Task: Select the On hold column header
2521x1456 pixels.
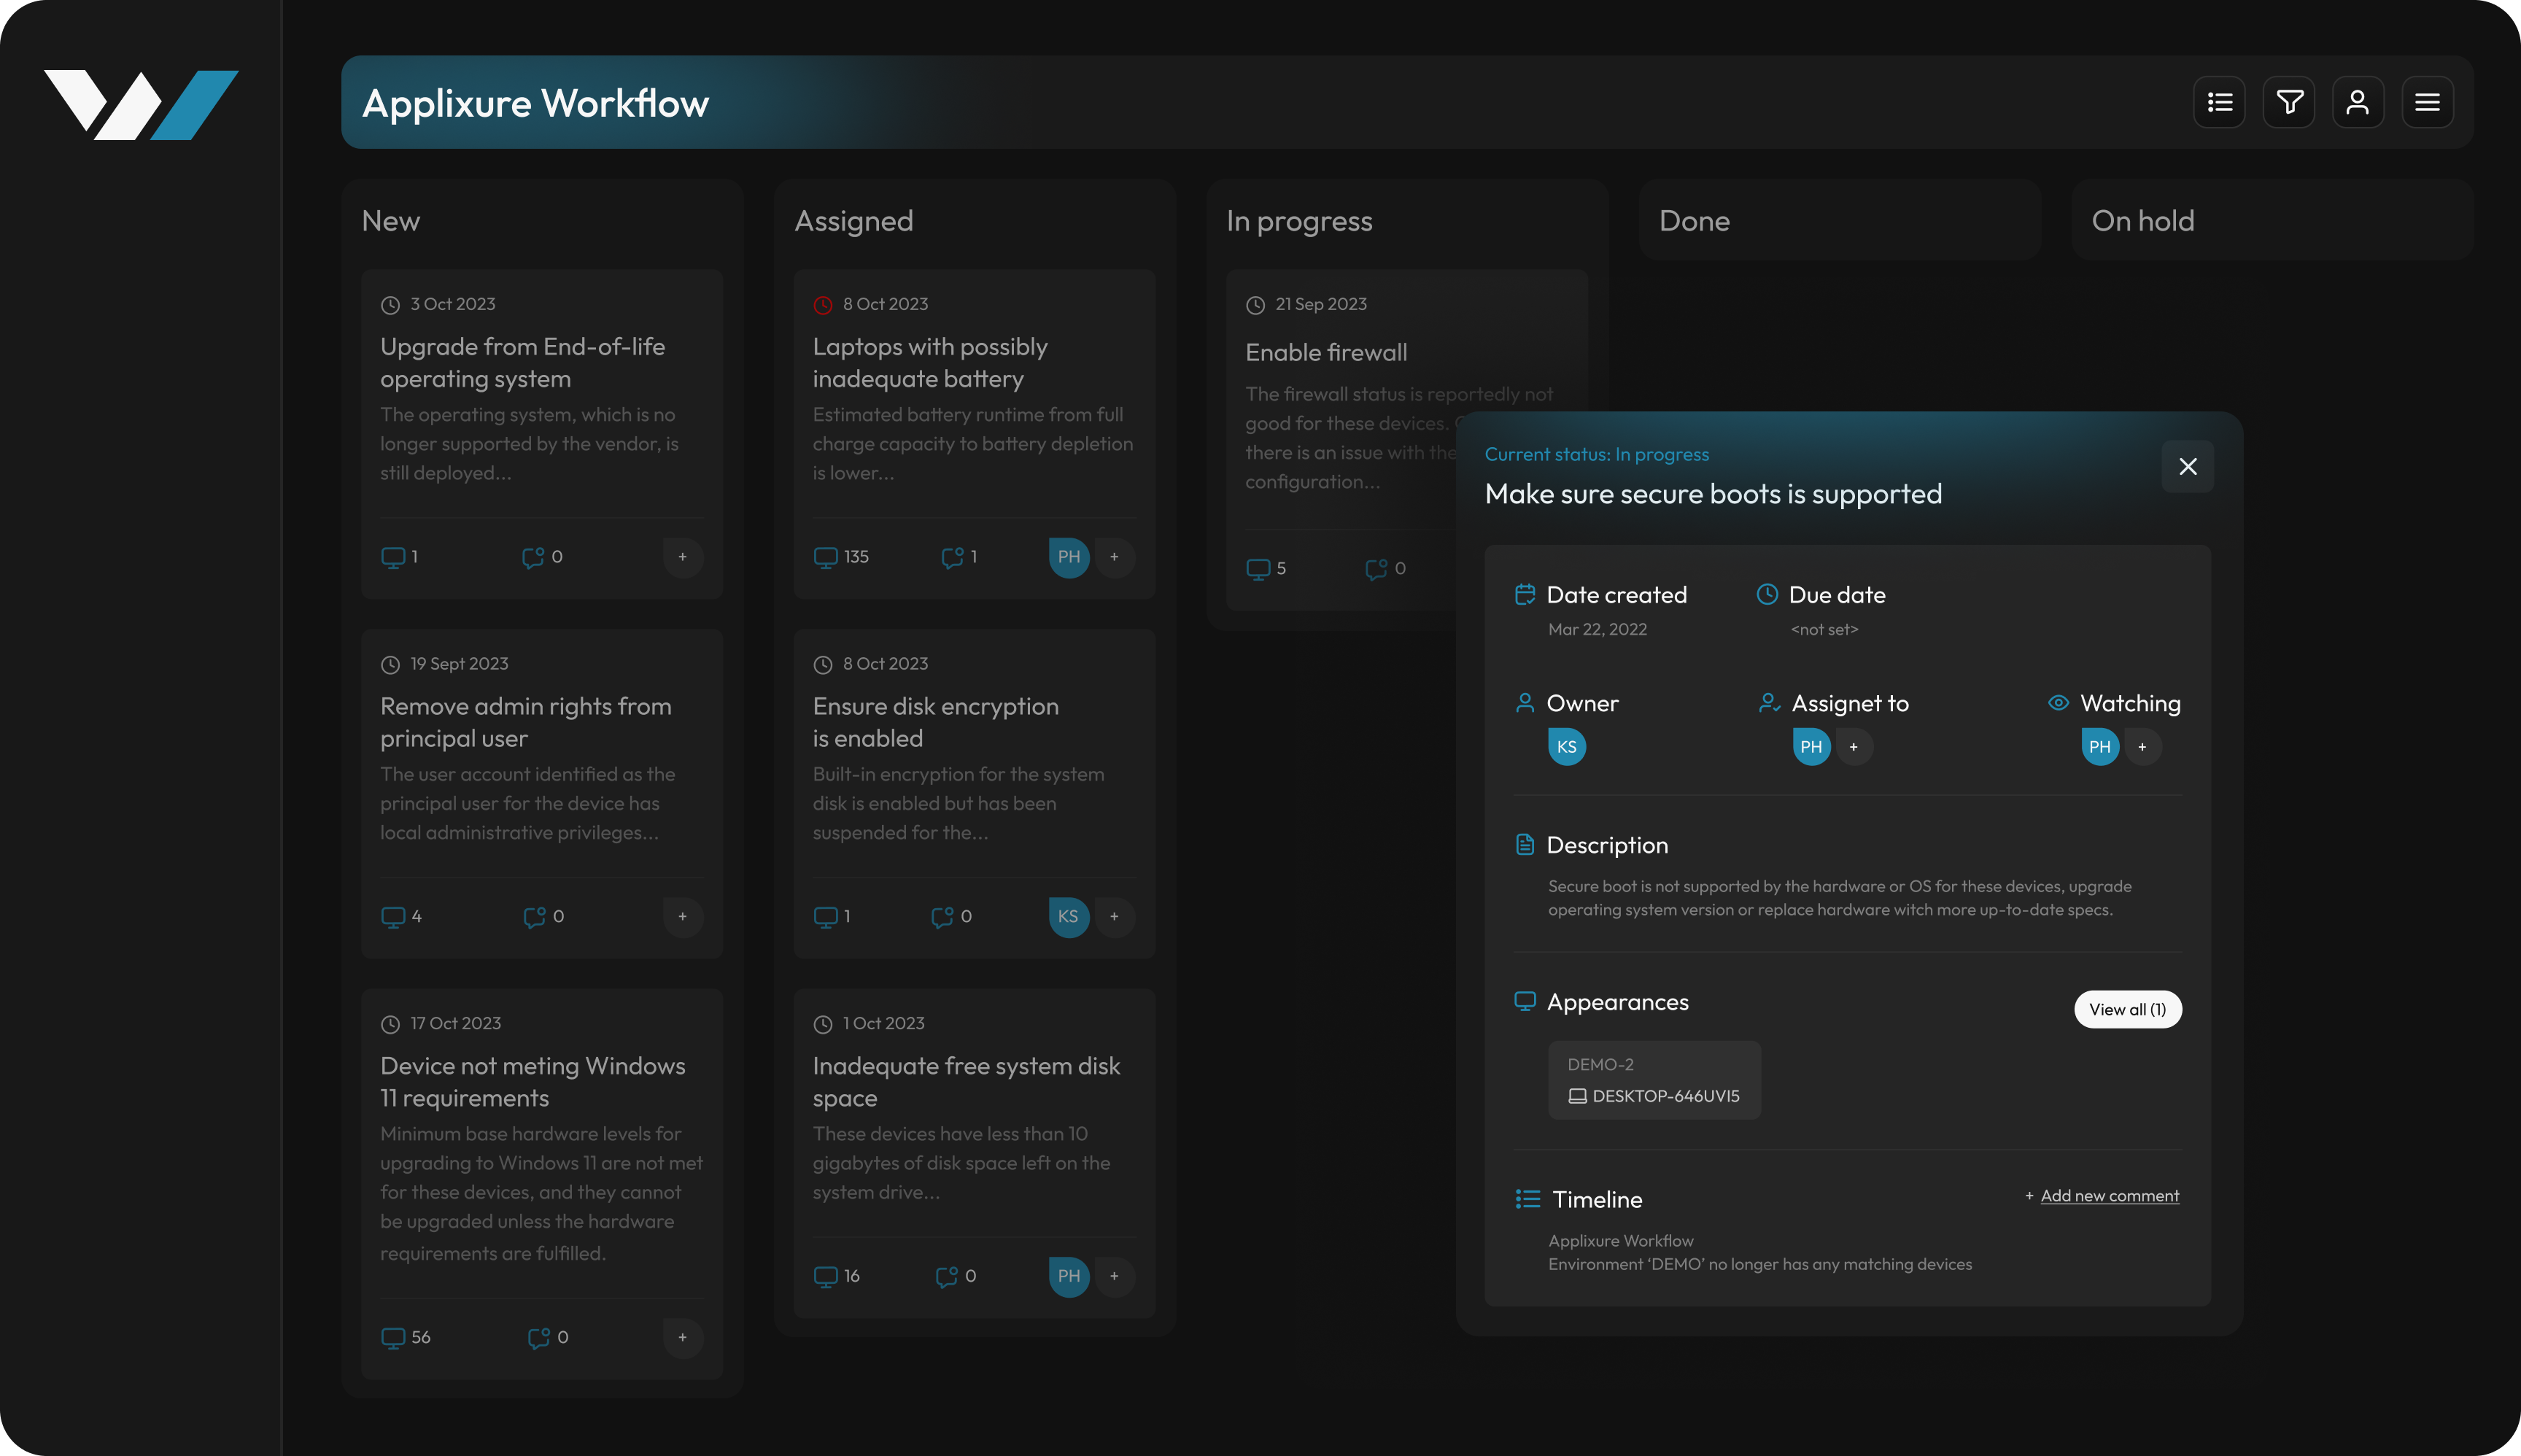Action: pos(2142,221)
